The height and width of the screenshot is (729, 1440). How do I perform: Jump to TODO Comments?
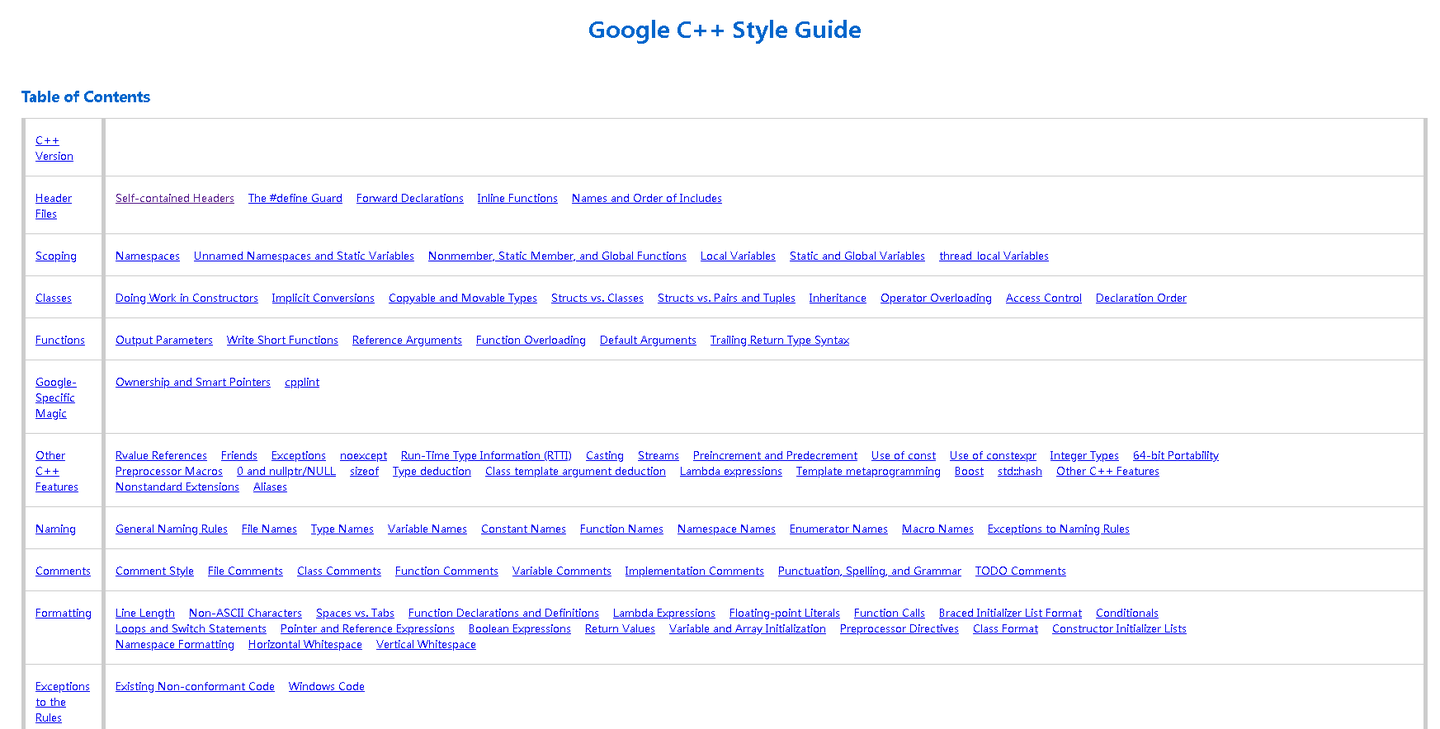1020,571
